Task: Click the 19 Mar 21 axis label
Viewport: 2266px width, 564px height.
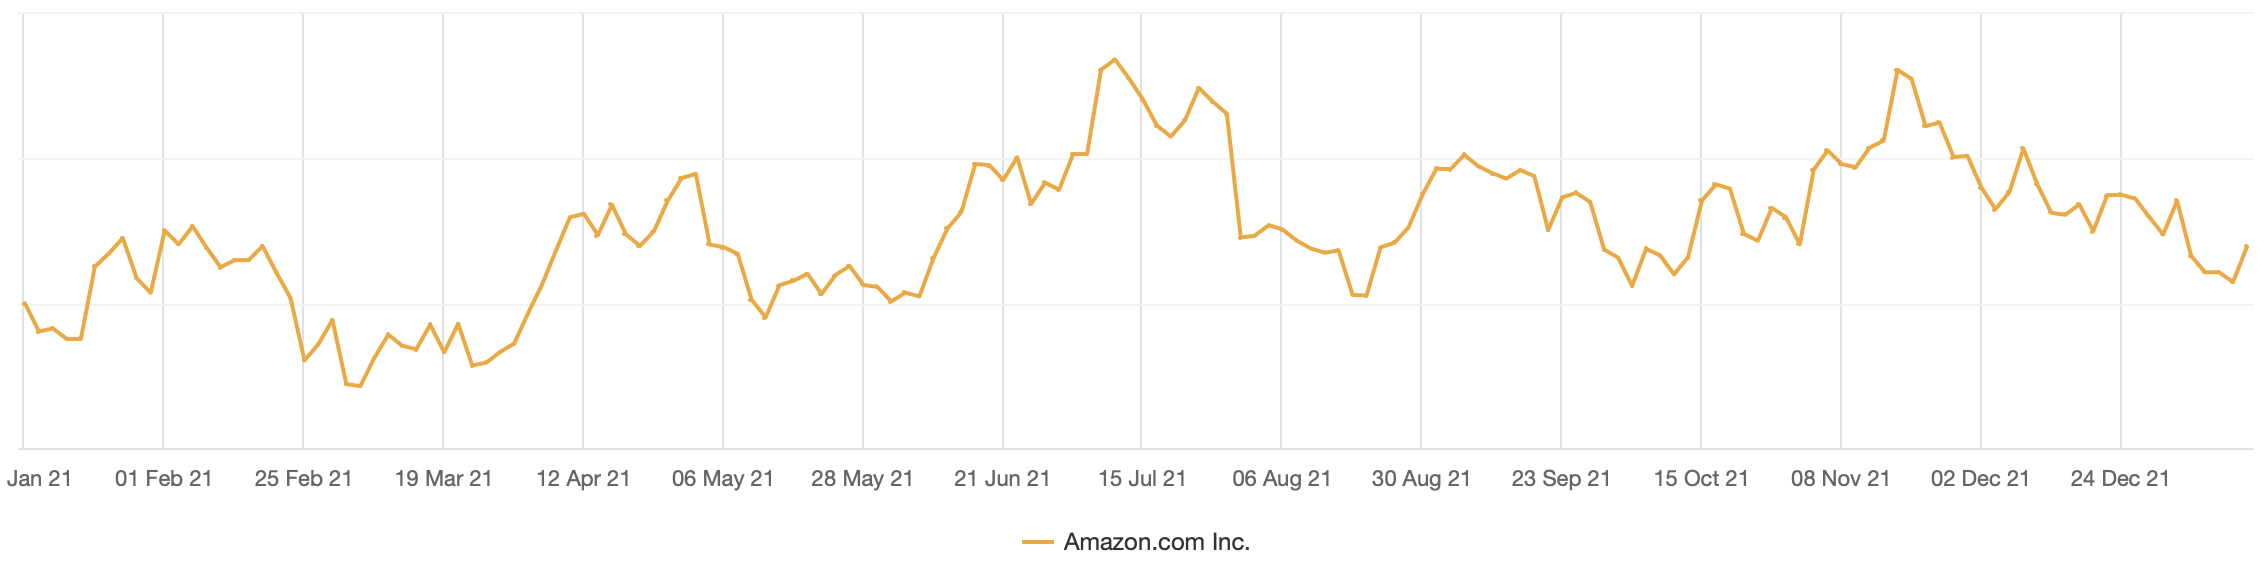Action: tap(444, 479)
